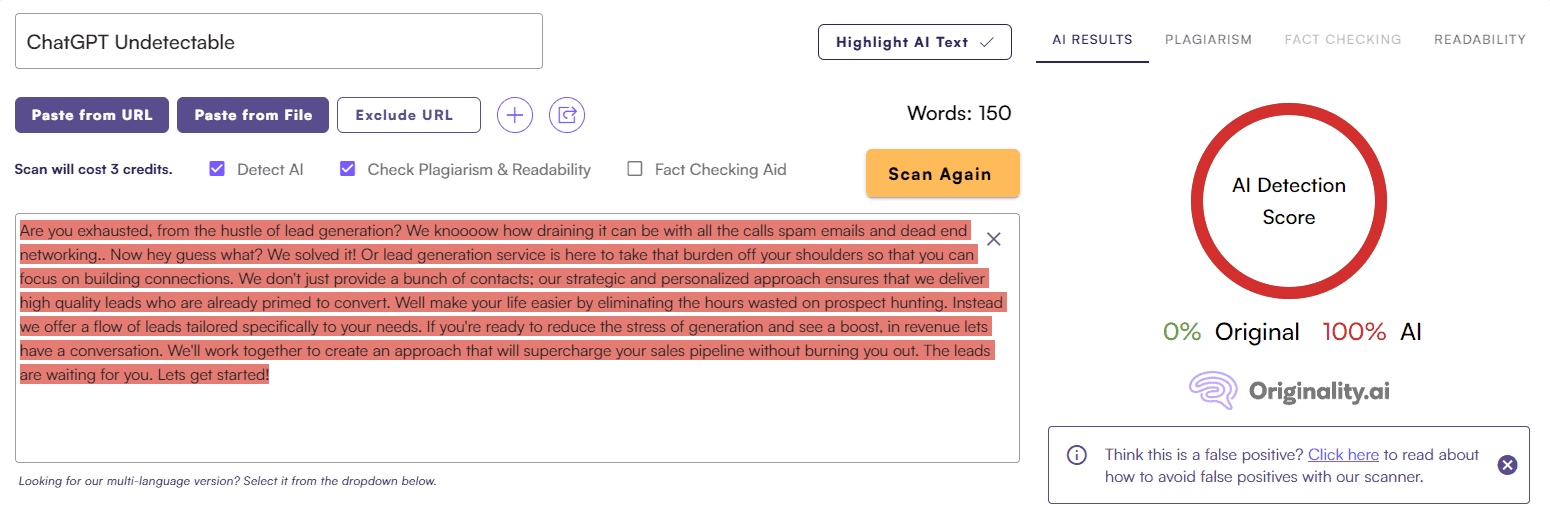Open the Readability tab
The image size is (1550, 512).
pos(1480,40)
